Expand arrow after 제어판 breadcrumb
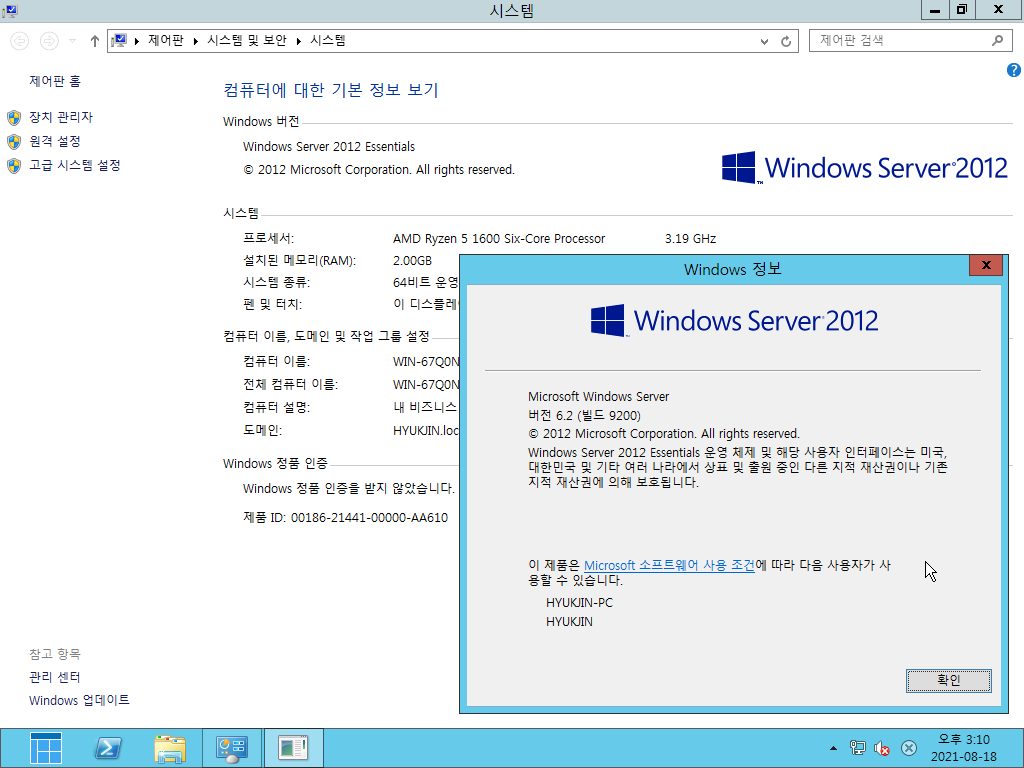Viewport: 1024px width, 768px height. (x=195, y=41)
